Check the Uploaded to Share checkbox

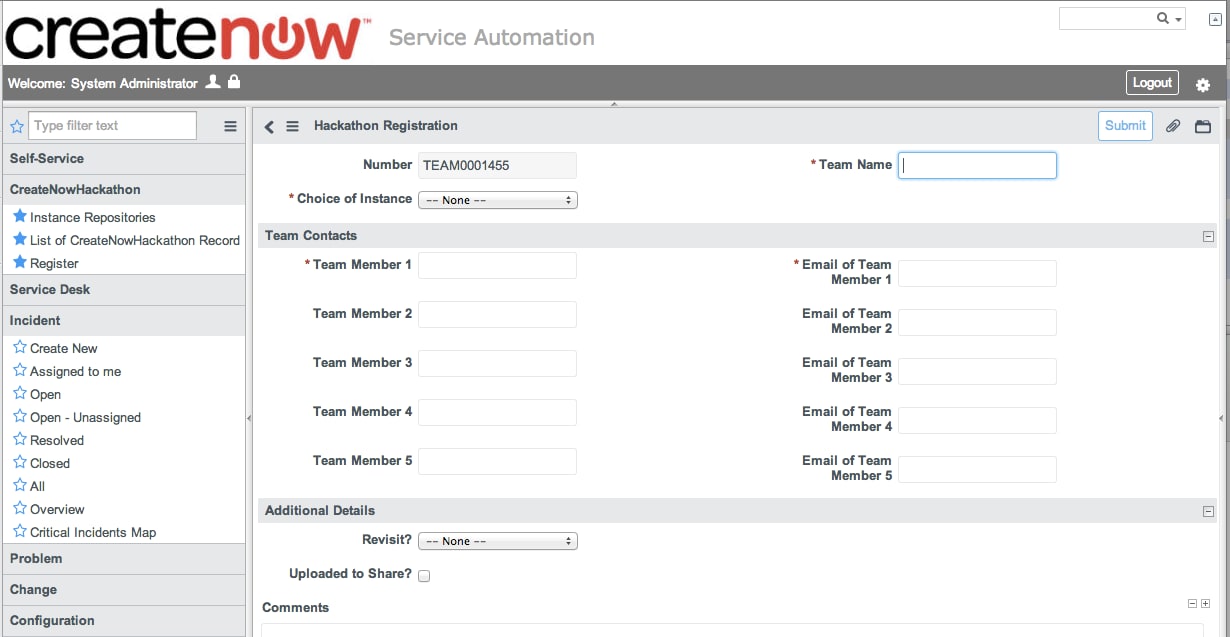[424, 576]
